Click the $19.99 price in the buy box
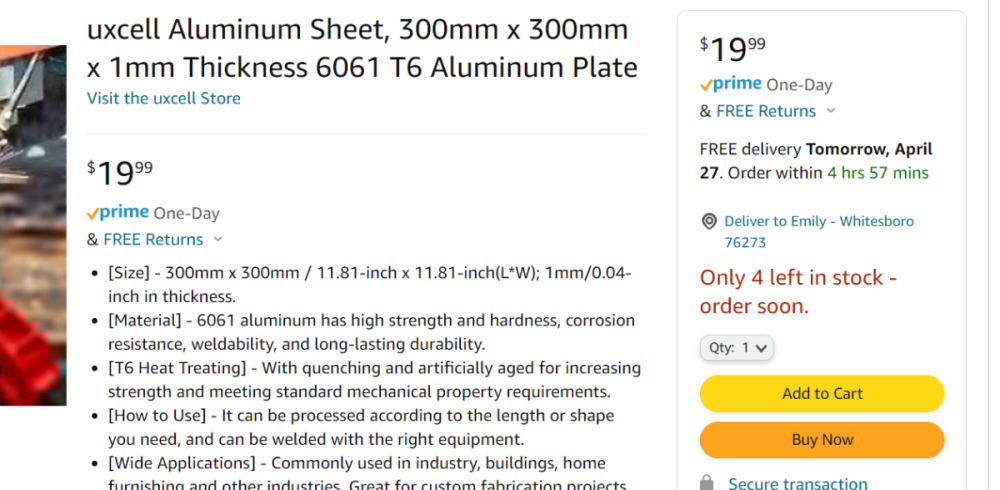The image size is (1000, 490). point(733,48)
